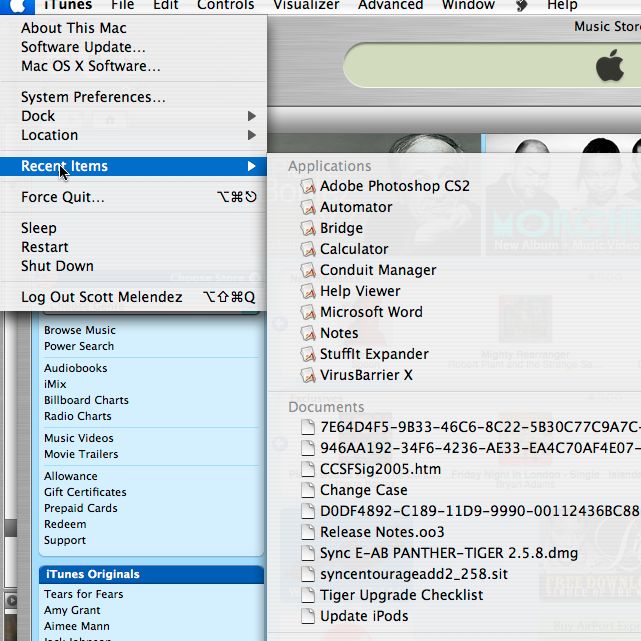Click the 946AA192 document icon
Image resolution: width=641 pixels, height=641 pixels.
[308, 448]
